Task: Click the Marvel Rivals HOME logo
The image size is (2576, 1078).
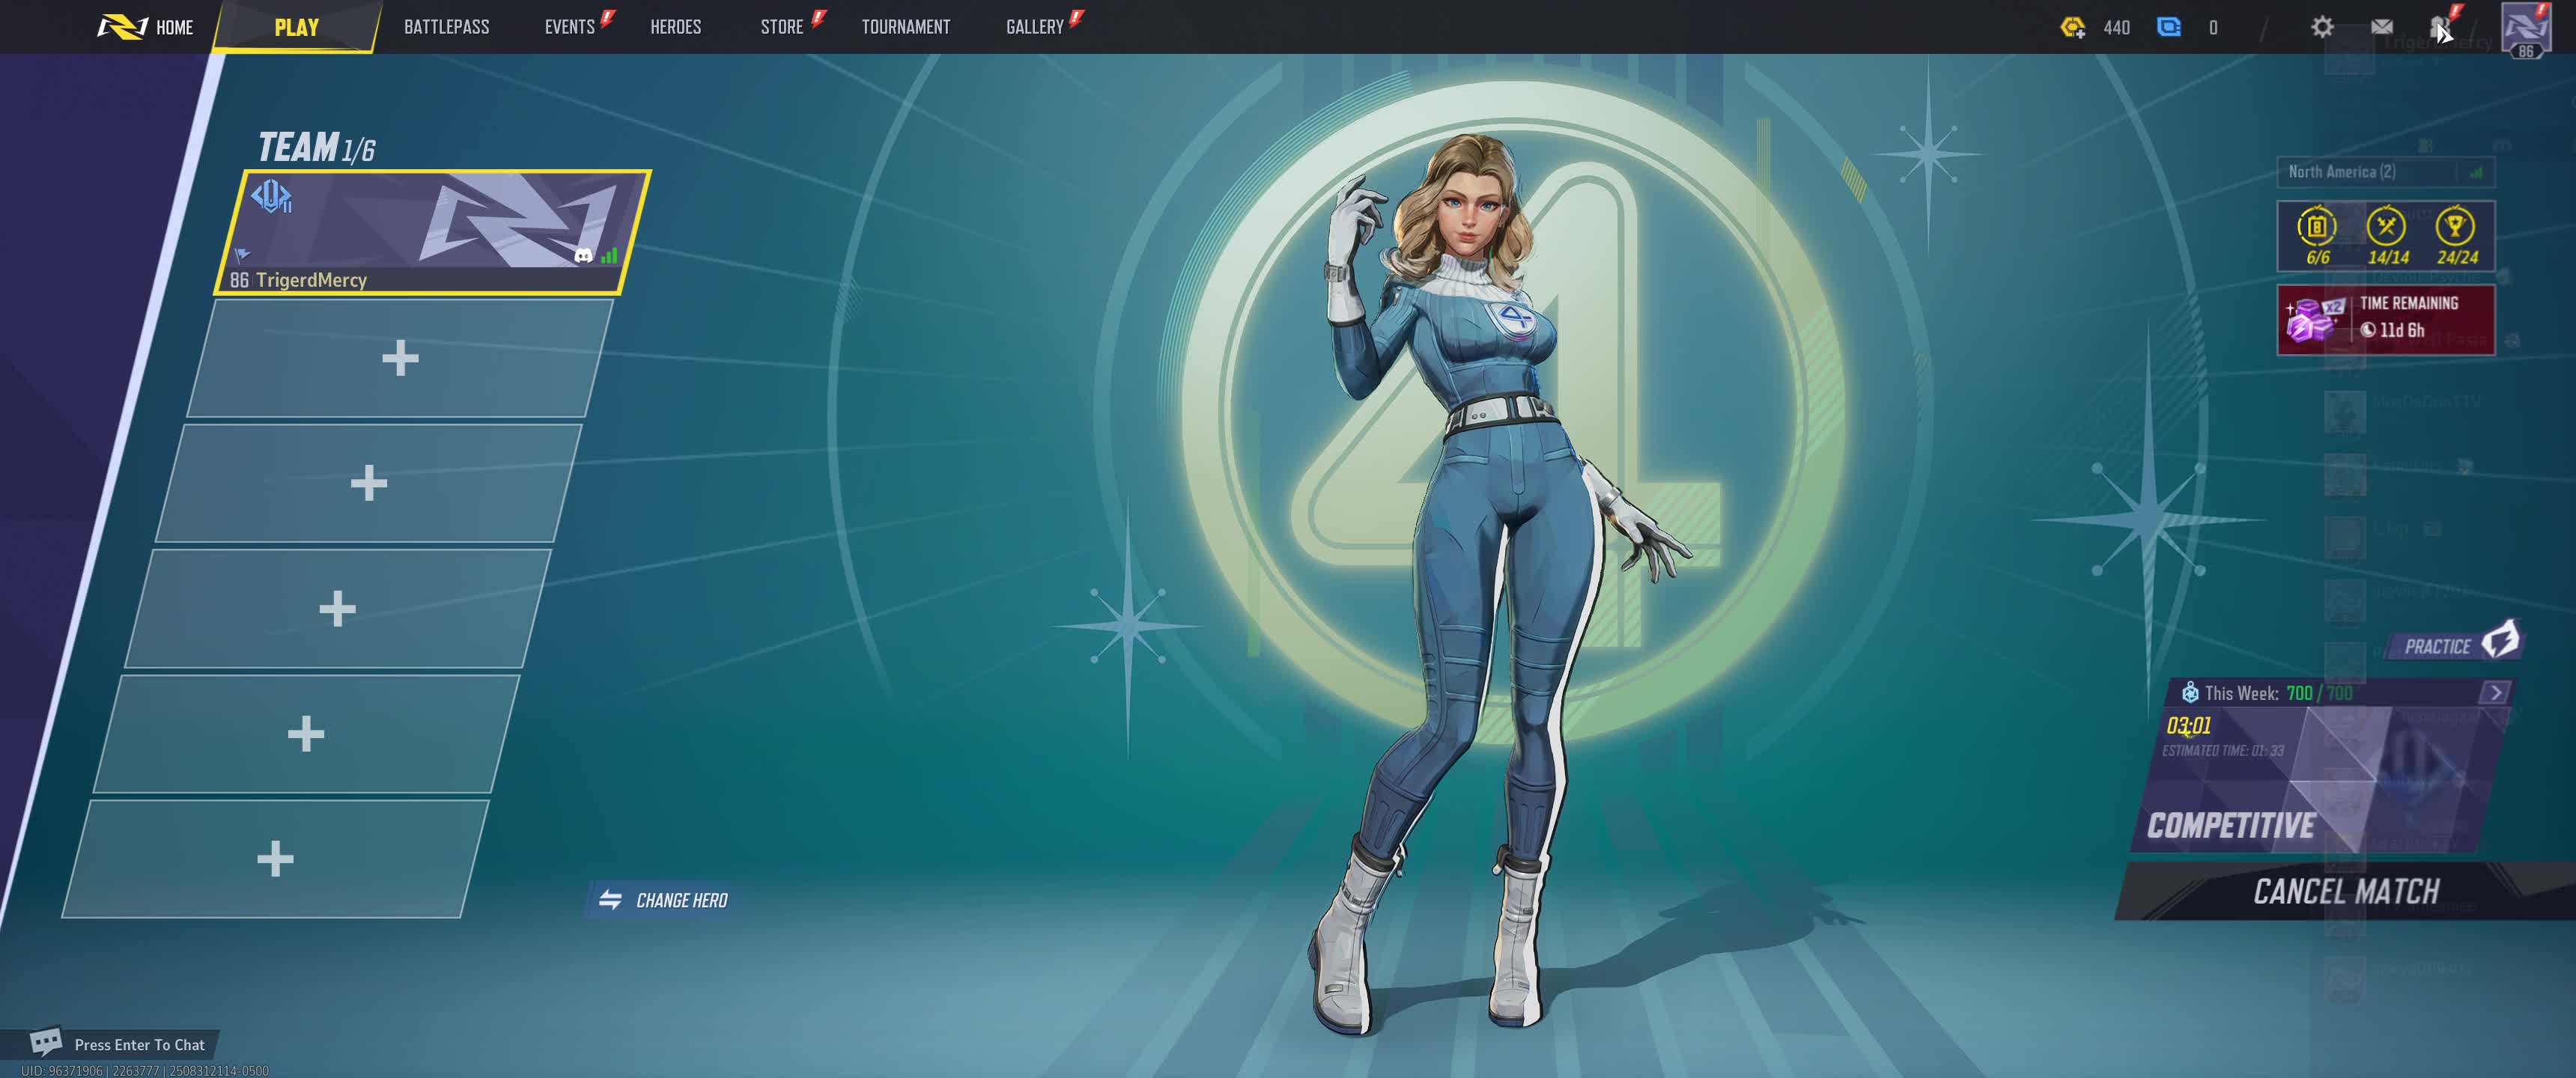Action: pyautogui.click(x=144, y=27)
